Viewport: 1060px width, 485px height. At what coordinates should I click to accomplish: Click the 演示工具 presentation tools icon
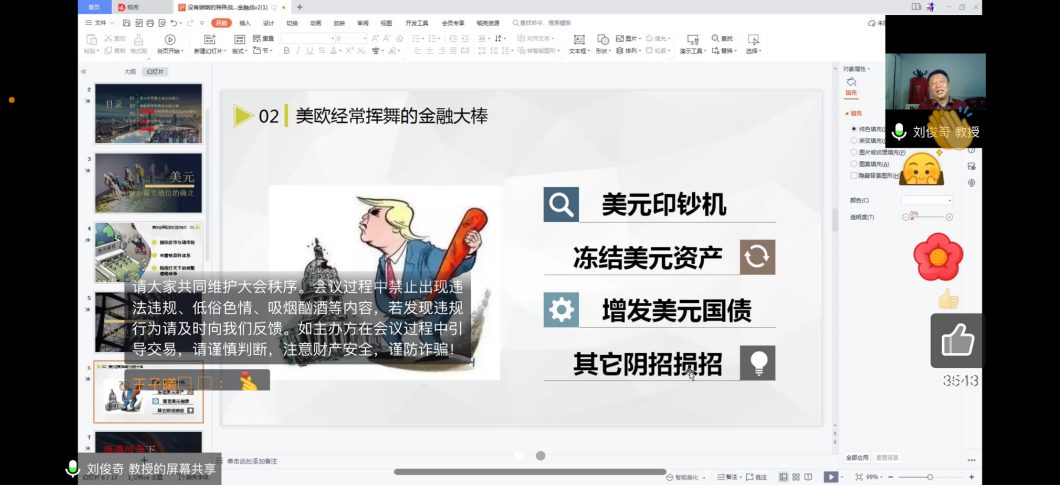click(692, 40)
